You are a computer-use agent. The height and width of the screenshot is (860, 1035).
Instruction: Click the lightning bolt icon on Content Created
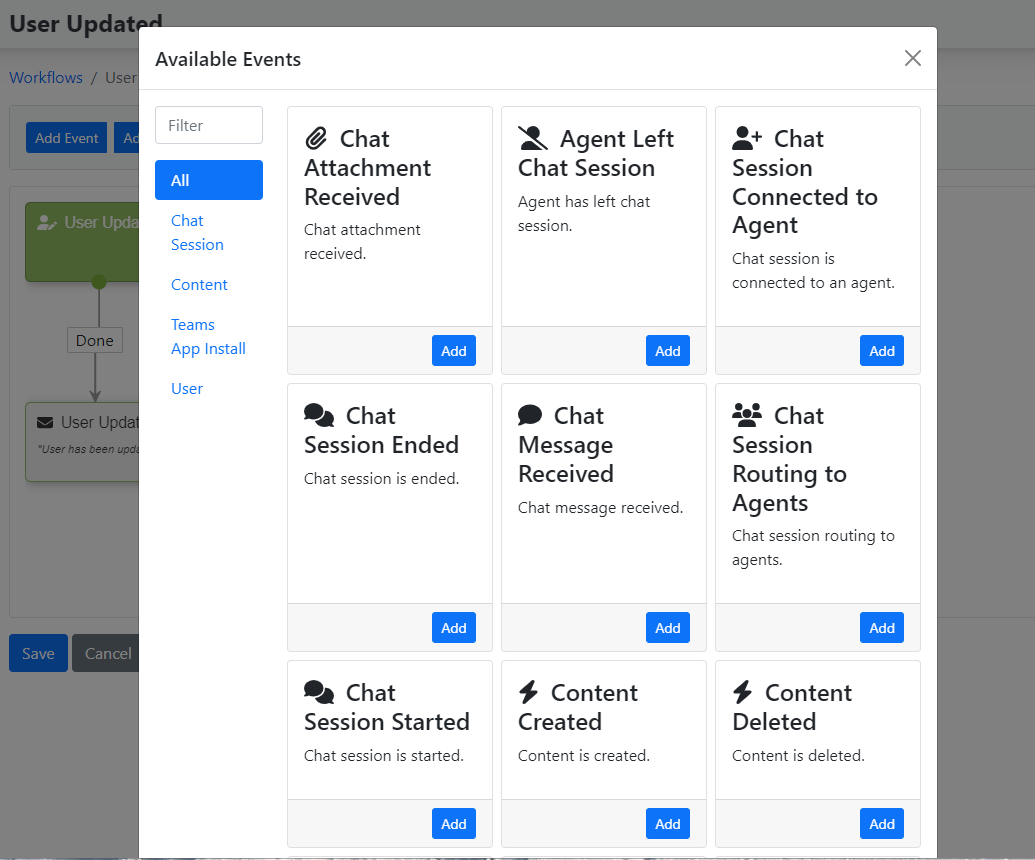click(528, 692)
